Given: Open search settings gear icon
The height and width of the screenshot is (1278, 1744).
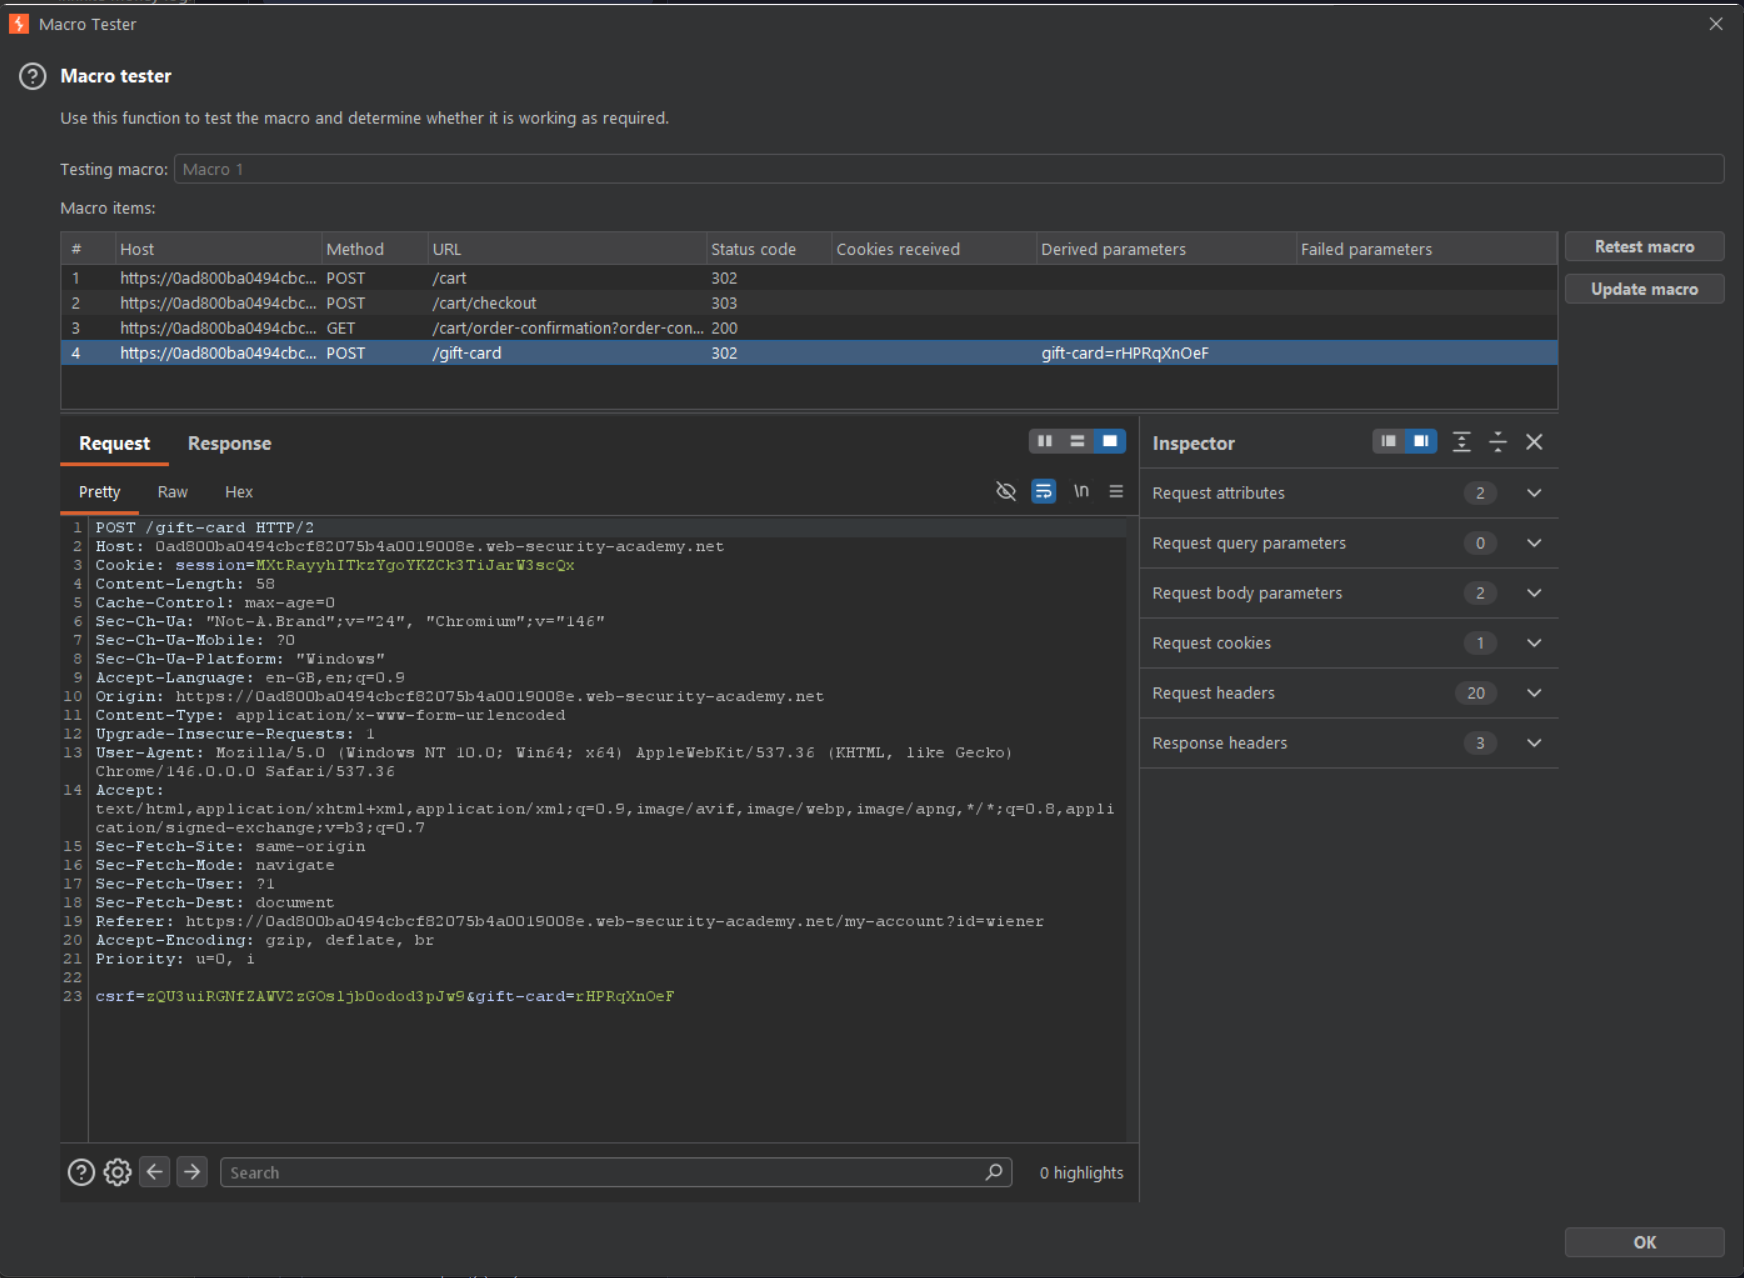Looking at the screenshot, I should click(x=117, y=1172).
